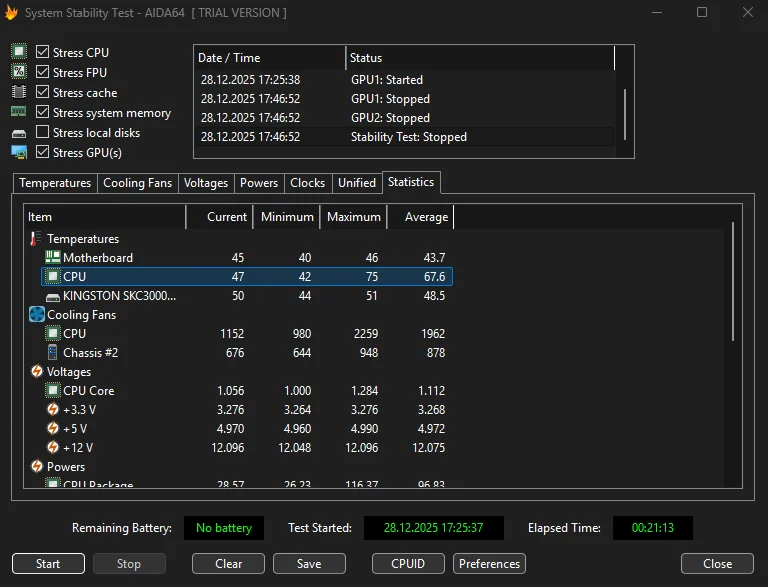The width and height of the screenshot is (768, 587).
Task: Click the +3.3 V bolt icon
Action: [x=52, y=409]
